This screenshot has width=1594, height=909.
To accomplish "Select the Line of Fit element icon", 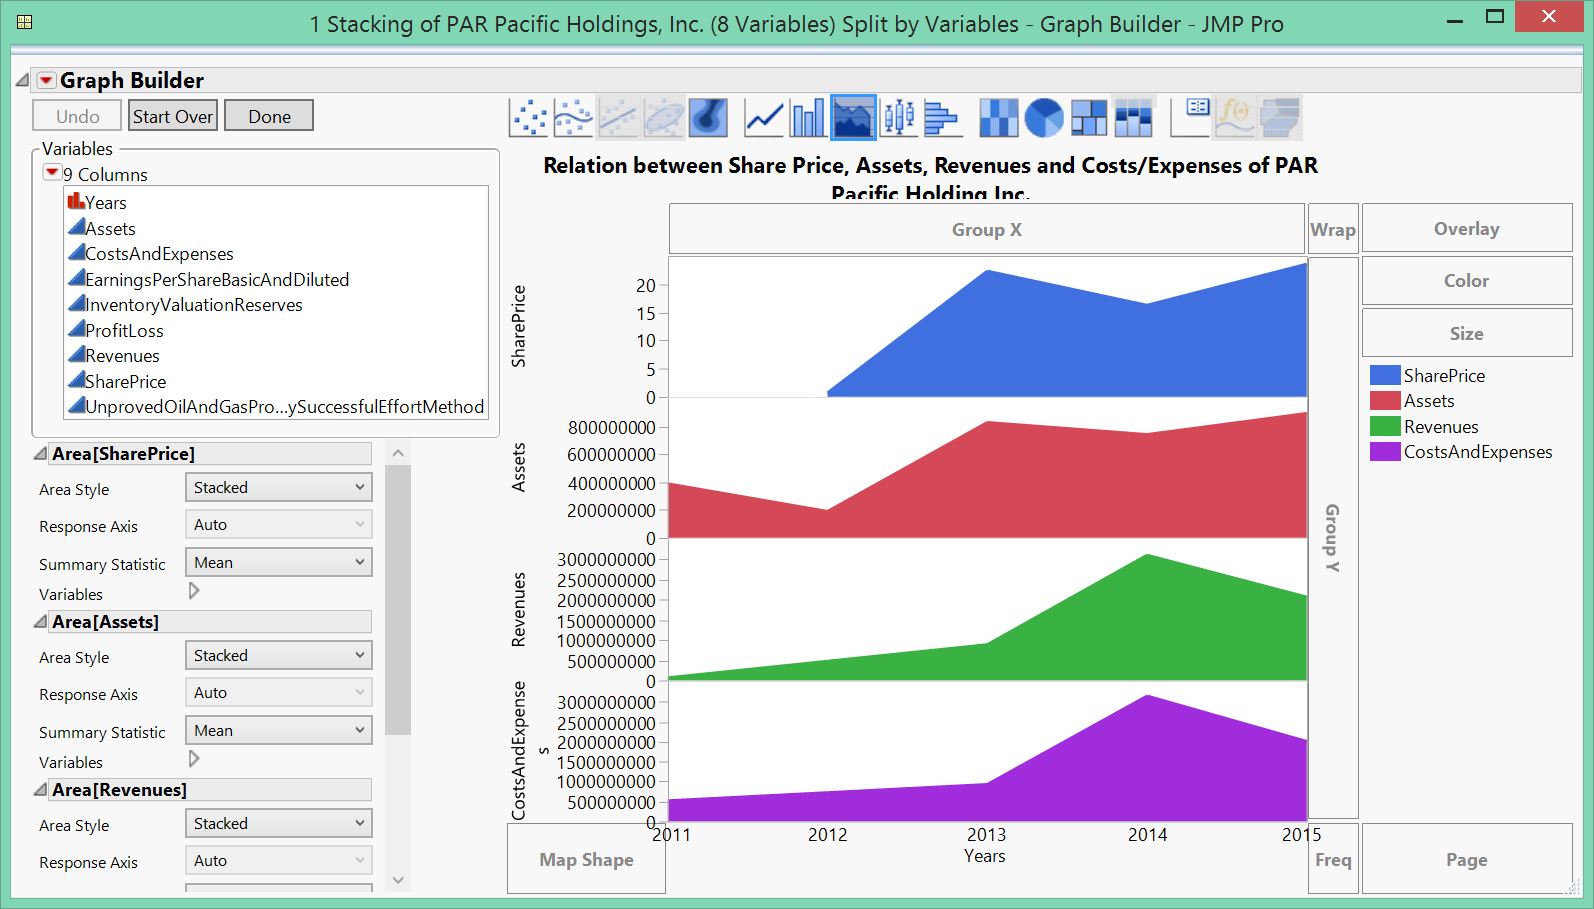I will tap(618, 117).
